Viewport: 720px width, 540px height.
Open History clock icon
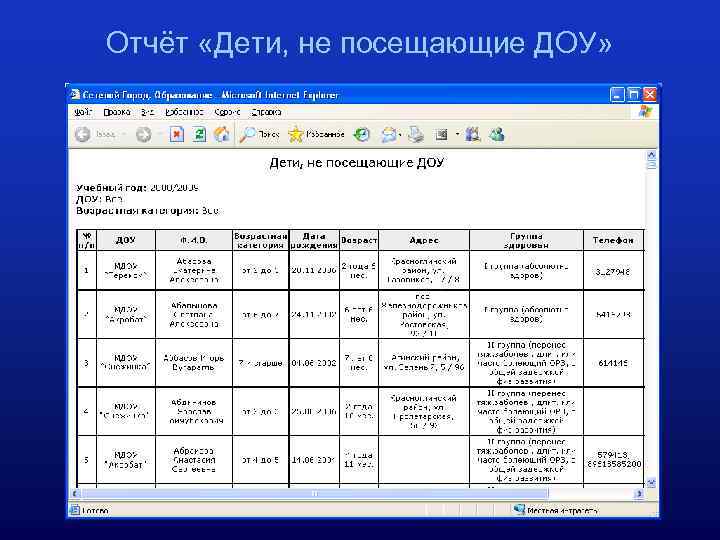click(x=362, y=134)
